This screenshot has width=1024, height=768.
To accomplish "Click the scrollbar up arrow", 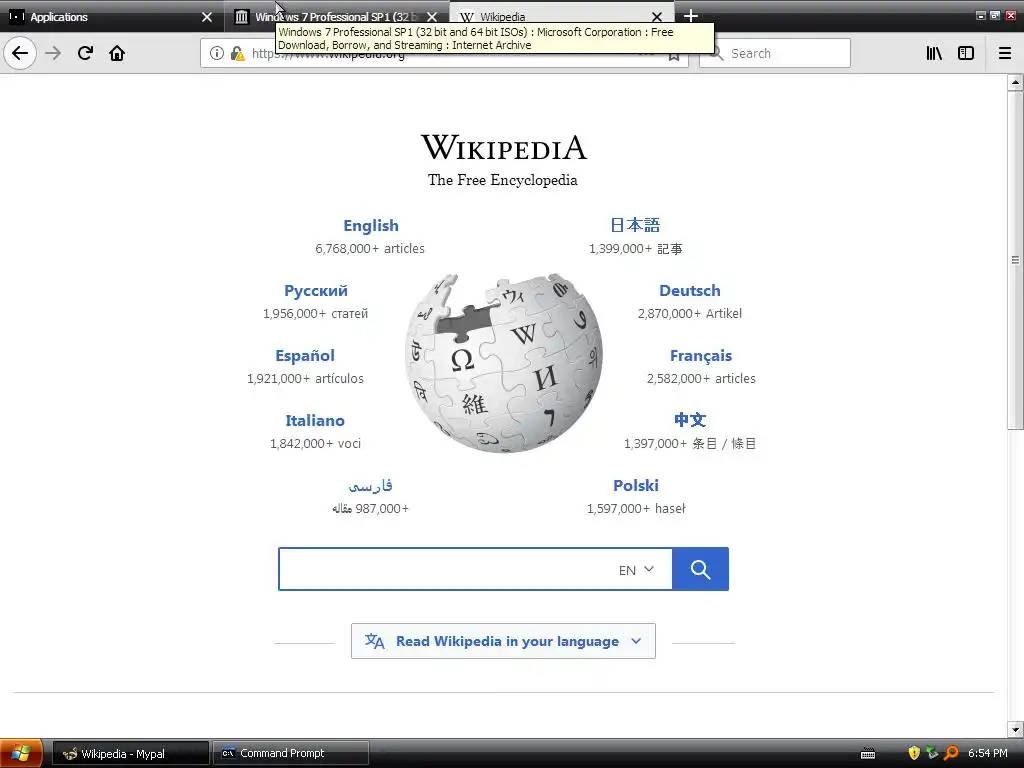I will 1015,82.
